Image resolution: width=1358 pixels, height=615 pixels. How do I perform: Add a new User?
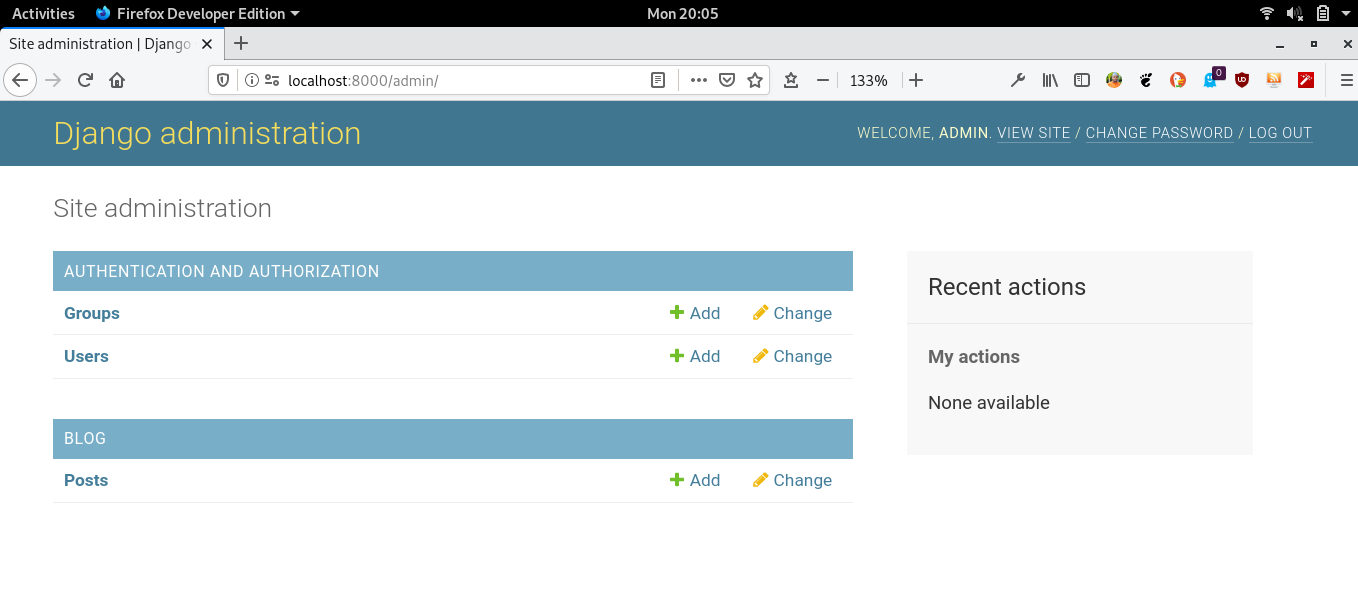pos(695,356)
